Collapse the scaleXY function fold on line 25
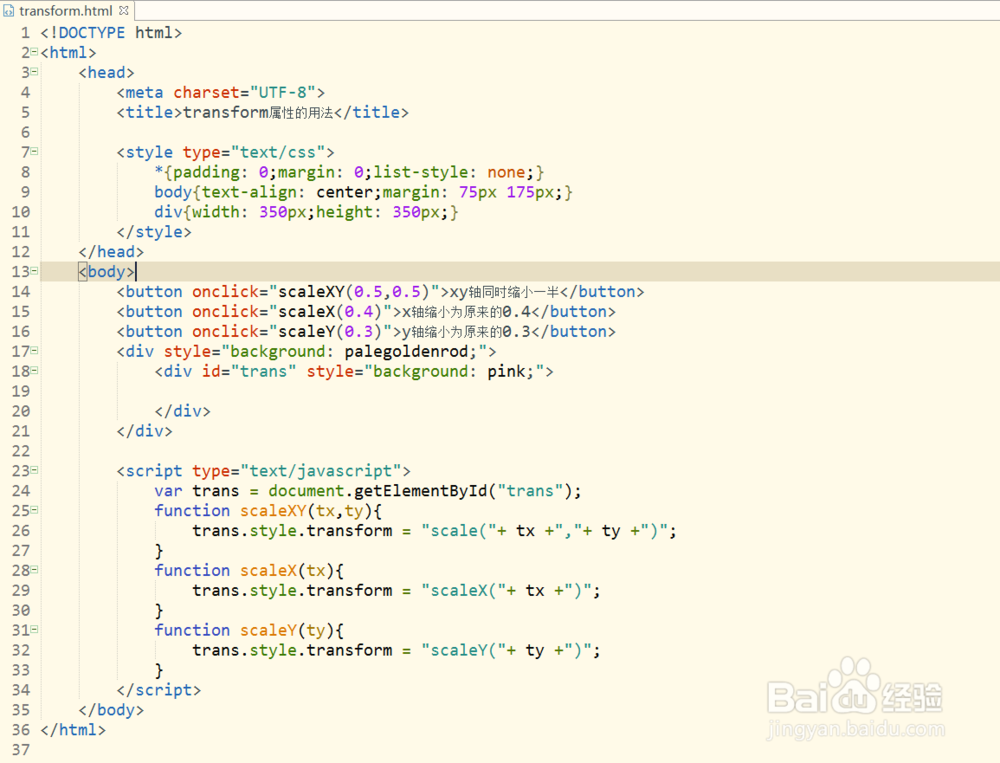The width and height of the screenshot is (1000, 763). (x=34, y=510)
